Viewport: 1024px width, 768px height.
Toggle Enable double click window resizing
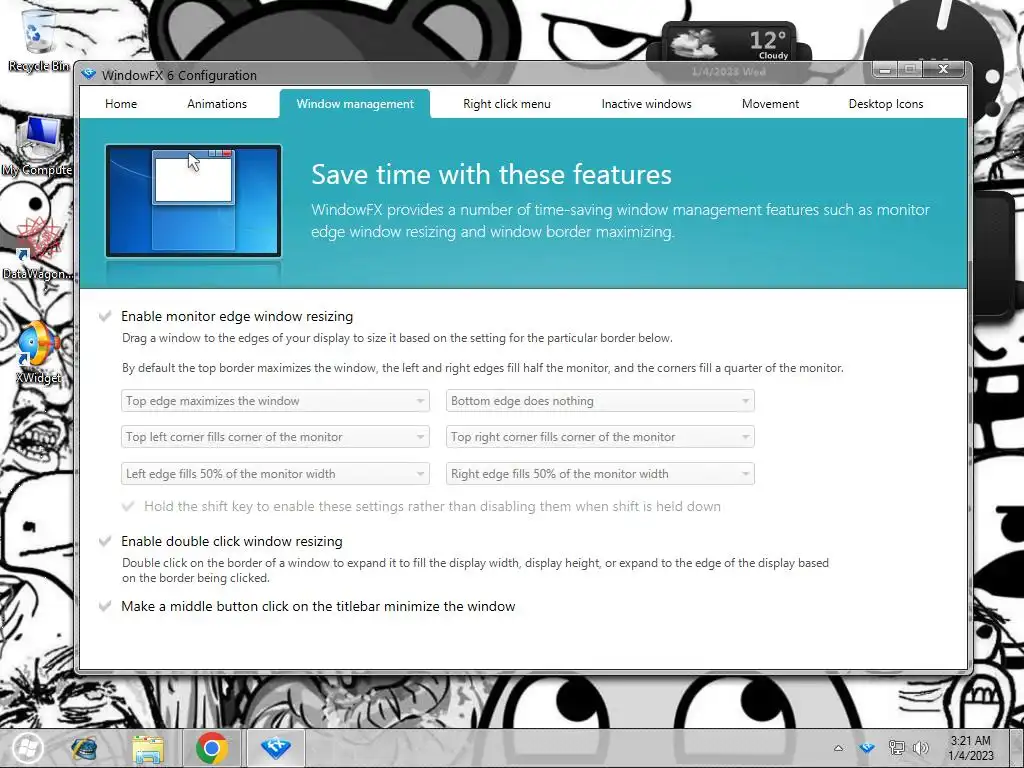105,541
